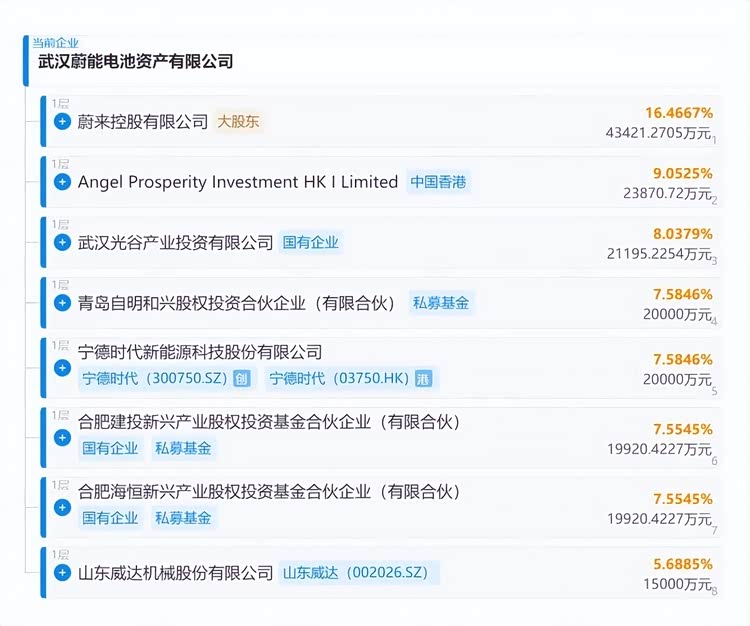Click 国有企业 tag under 武汉光谷产业投资
The height and width of the screenshot is (626, 750).
coord(311,242)
